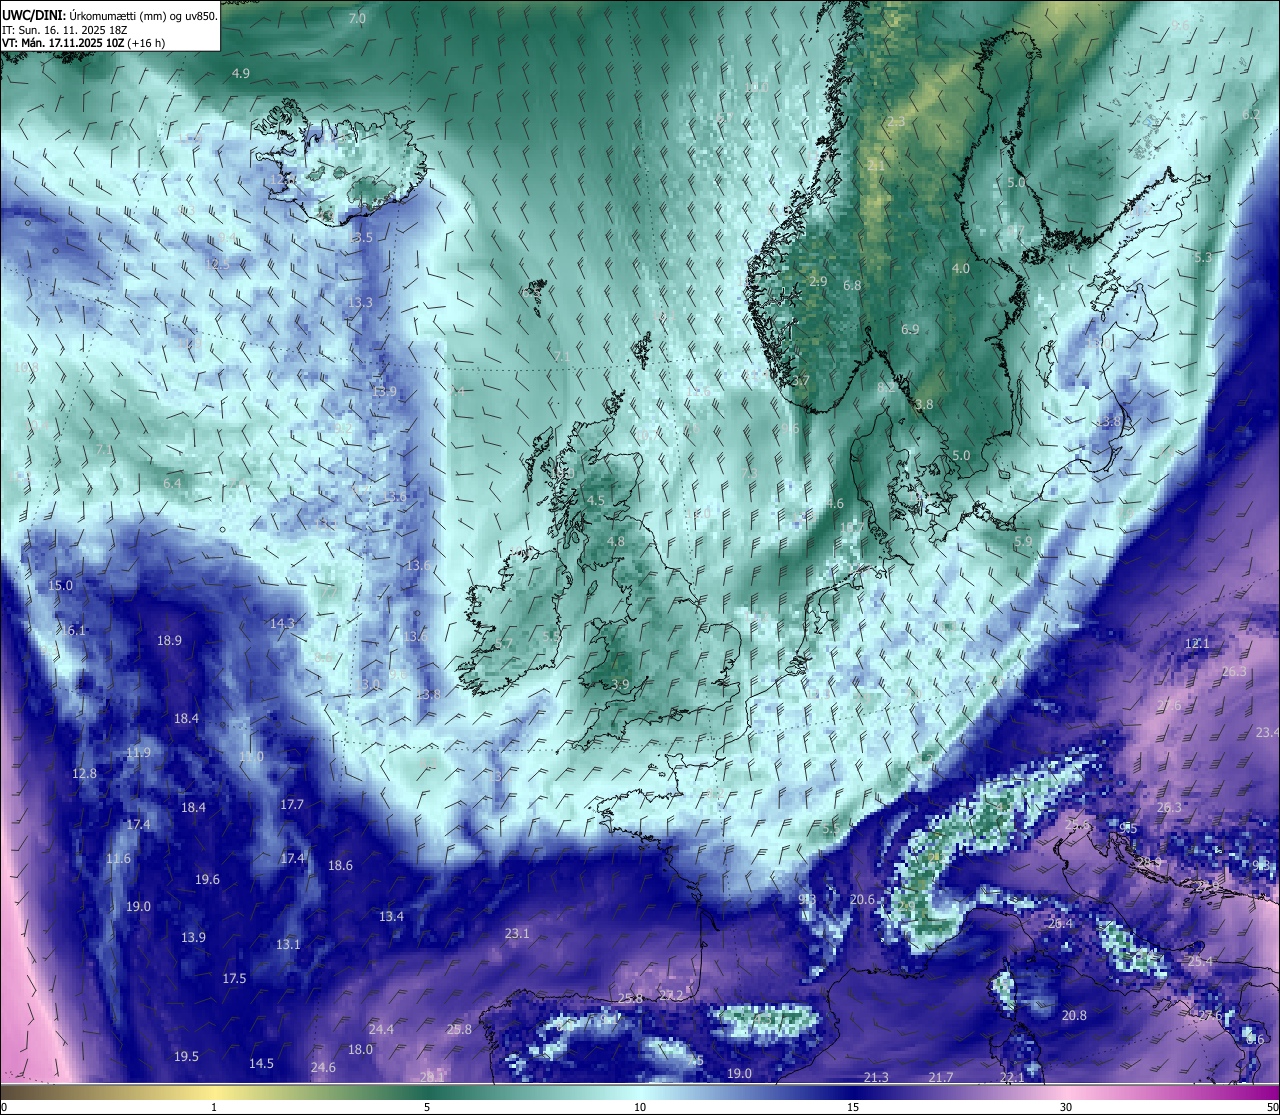Click the 15.0 value in the Atlantic
The width and height of the screenshot is (1280, 1115).
click(x=61, y=585)
